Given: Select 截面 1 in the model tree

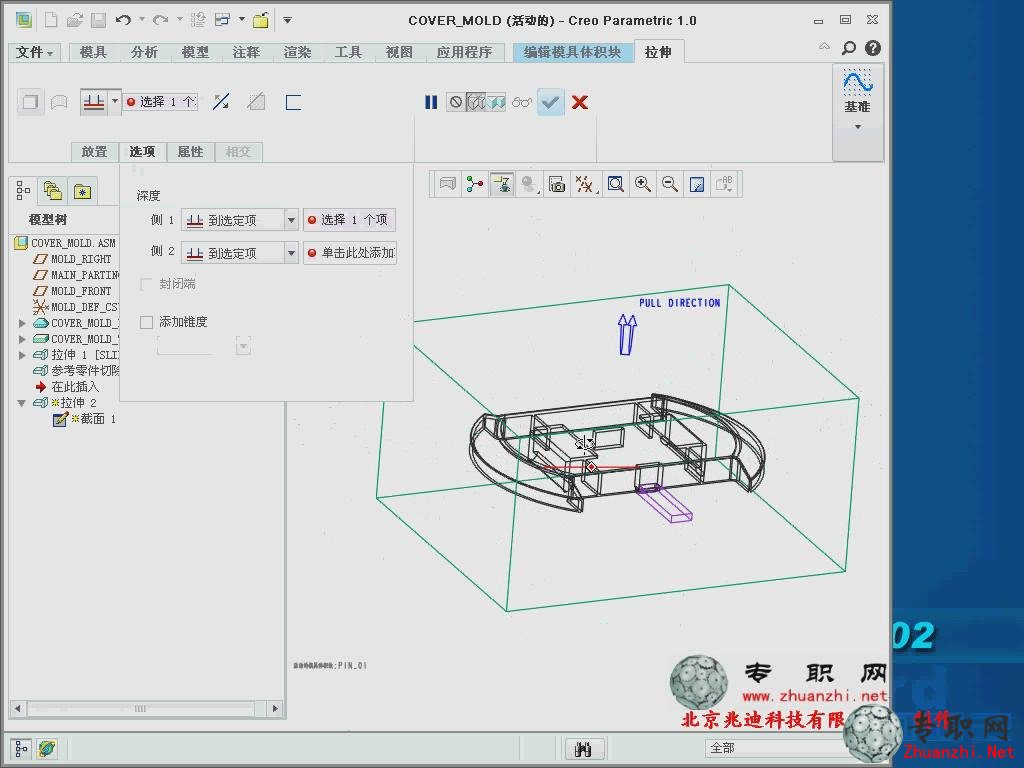Looking at the screenshot, I should 85,419.
